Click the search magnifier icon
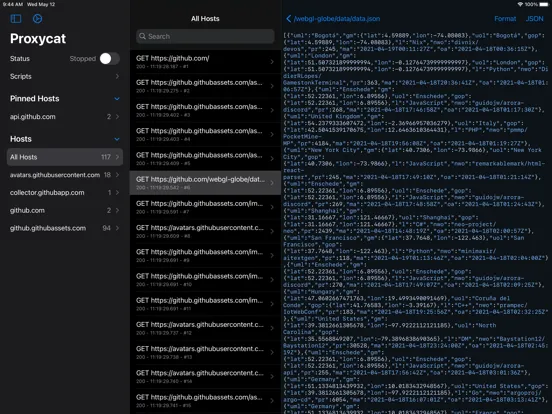Screen dimensions: 552x414 tap(142, 36)
